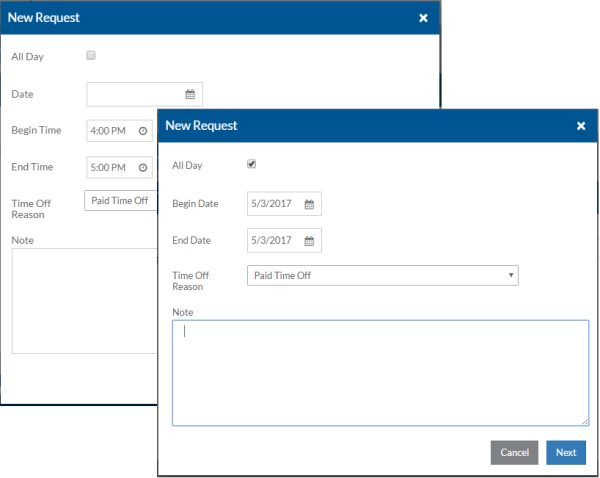Viewport: 600px width, 478px height.
Task: Enable the unchecked All Day checkbox
Action: click(91, 56)
